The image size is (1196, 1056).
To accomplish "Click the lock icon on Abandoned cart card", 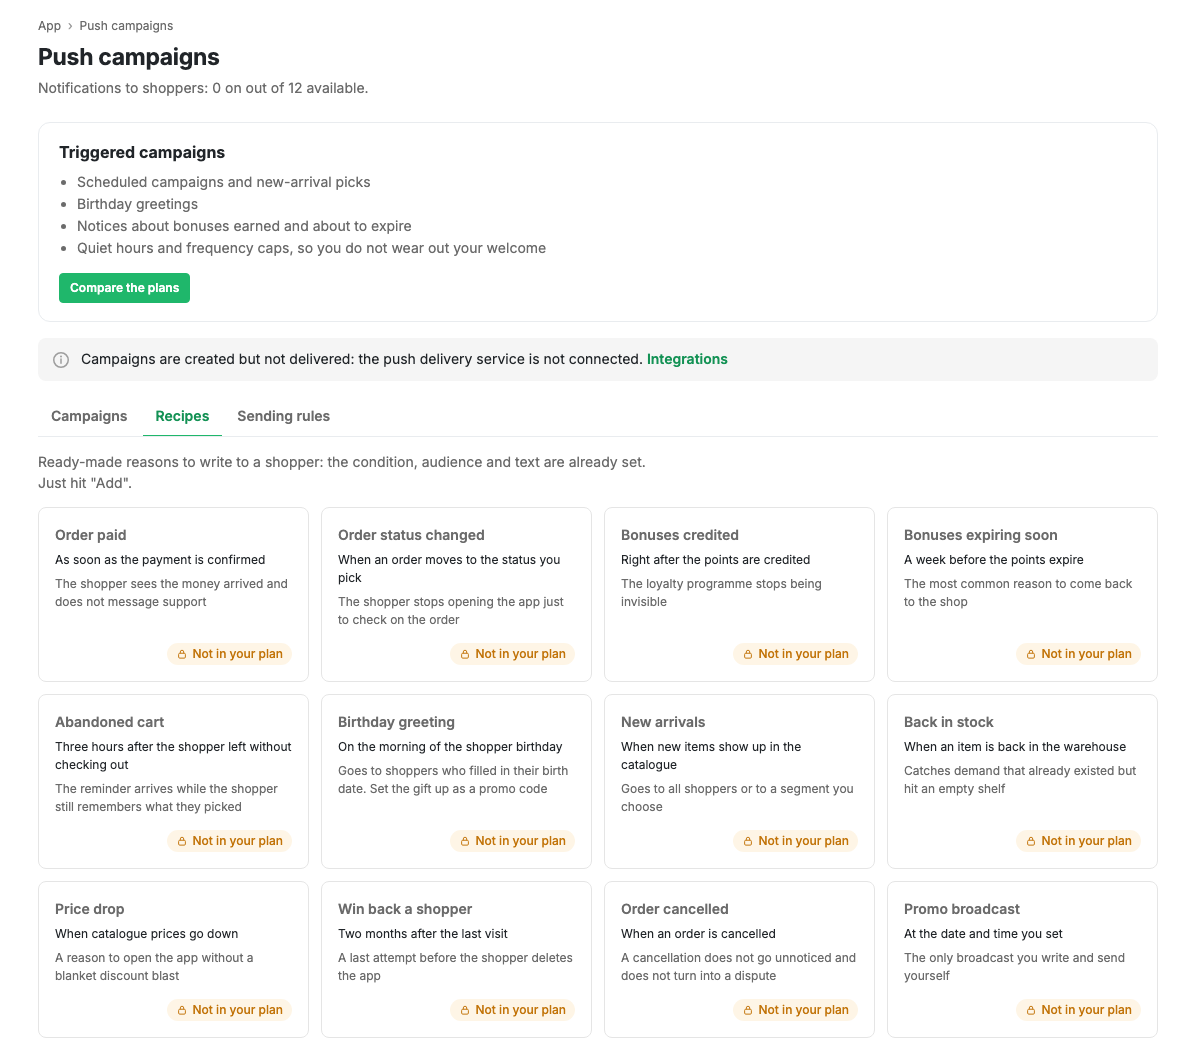I will [182, 842].
